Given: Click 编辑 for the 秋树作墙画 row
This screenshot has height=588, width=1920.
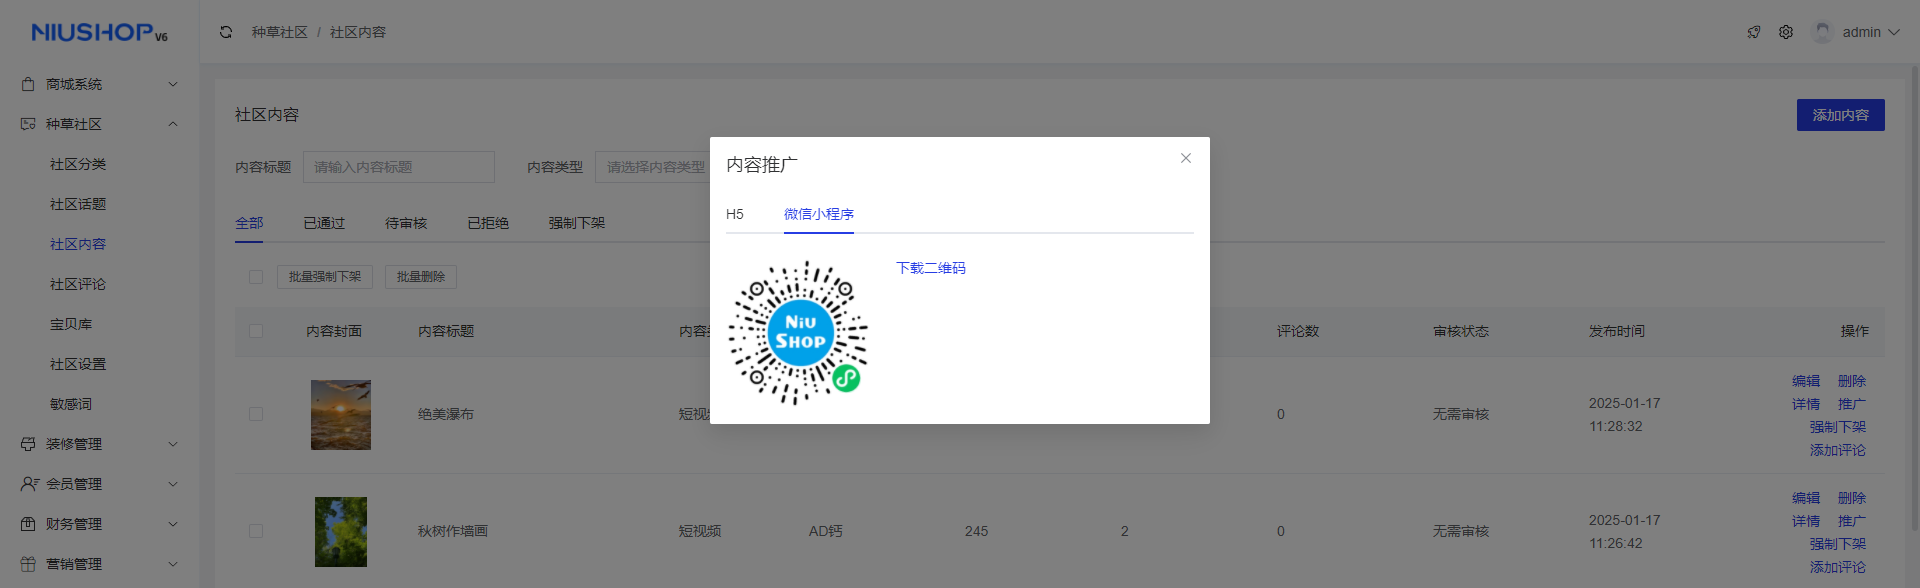Looking at the screenshot, I should tap(1806, 498).
